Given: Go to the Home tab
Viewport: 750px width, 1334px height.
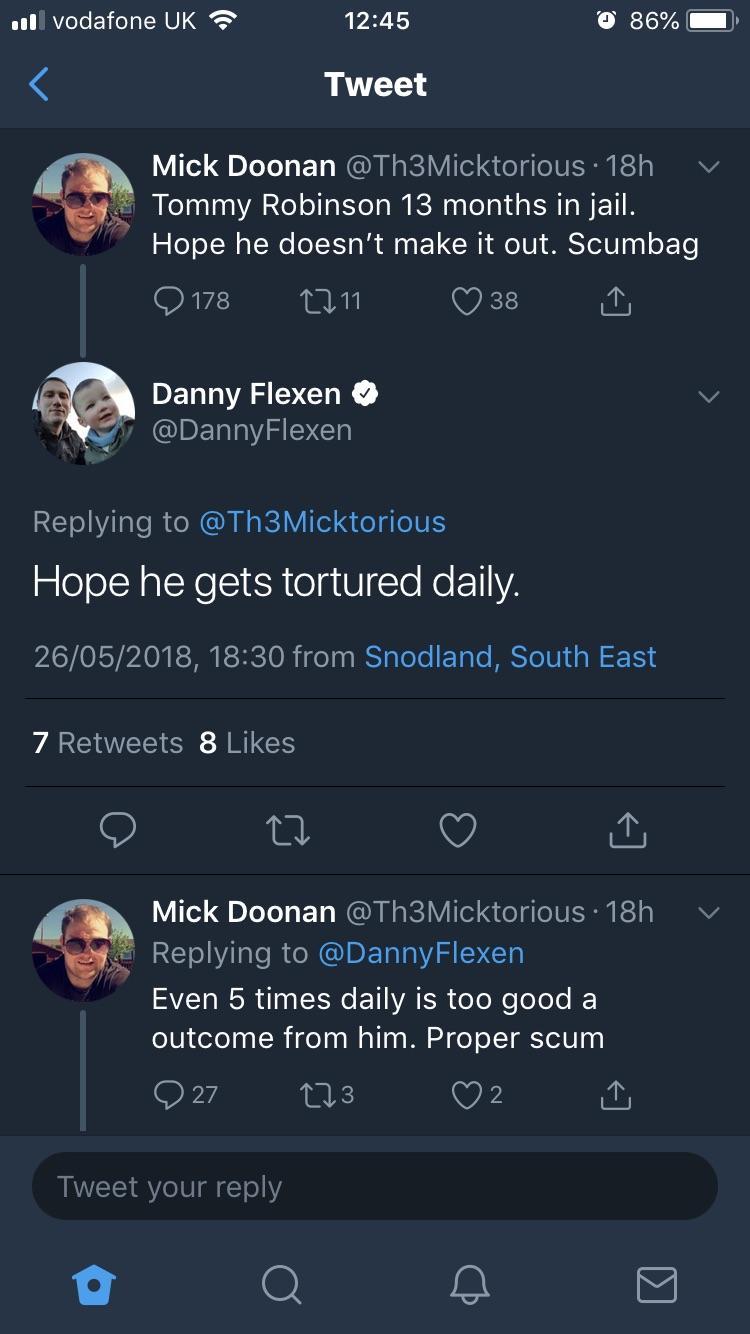Looking at the screenshot, I should pyautogui.click(x=95, y=1284).
